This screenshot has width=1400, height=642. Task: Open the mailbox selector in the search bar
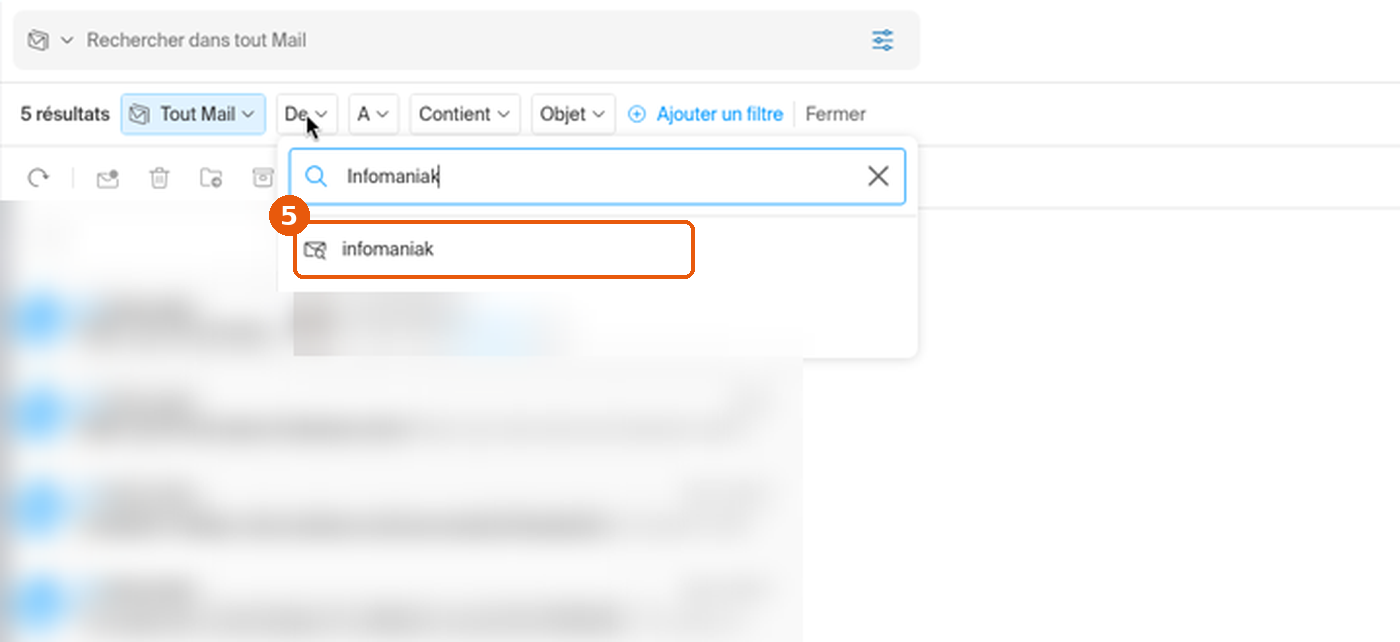(50, 40)
